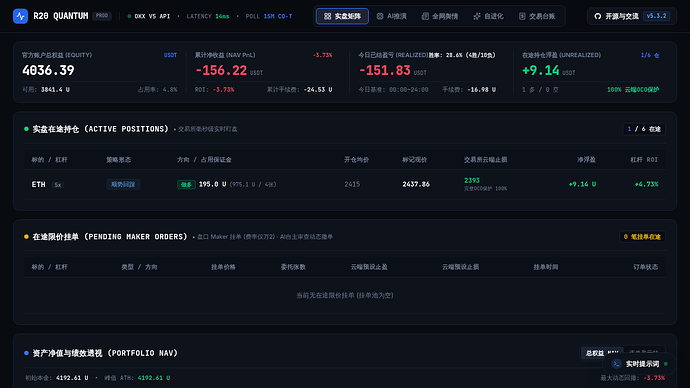Switch to the 交易台账 tab
This screenshot has width=690, height=388.
coord(537,16)
